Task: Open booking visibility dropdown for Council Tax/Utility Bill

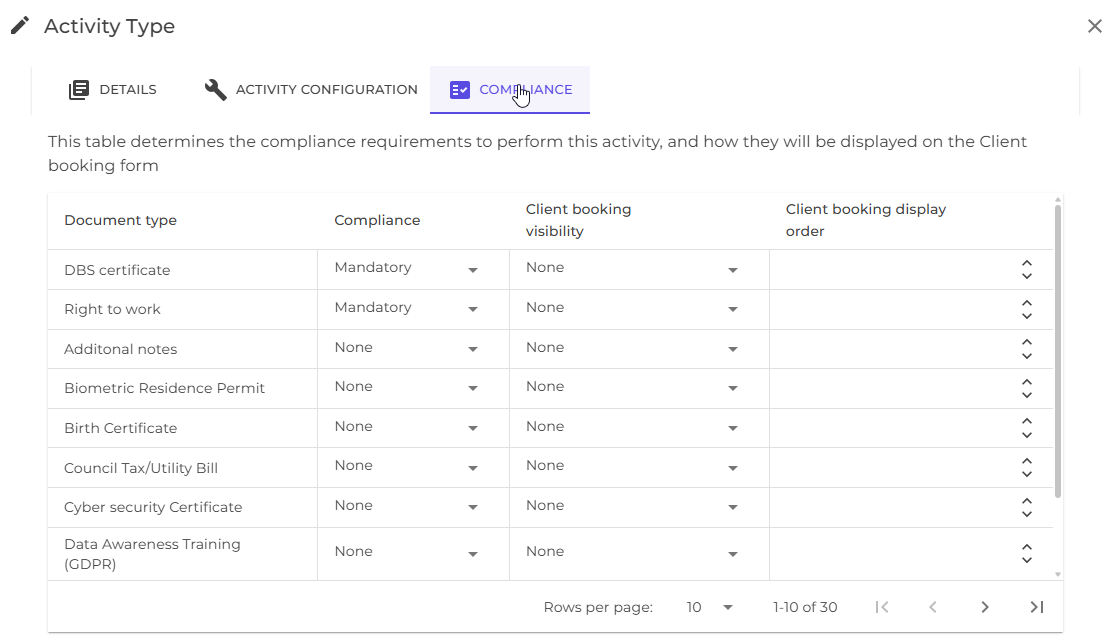Action: point(632,467)
